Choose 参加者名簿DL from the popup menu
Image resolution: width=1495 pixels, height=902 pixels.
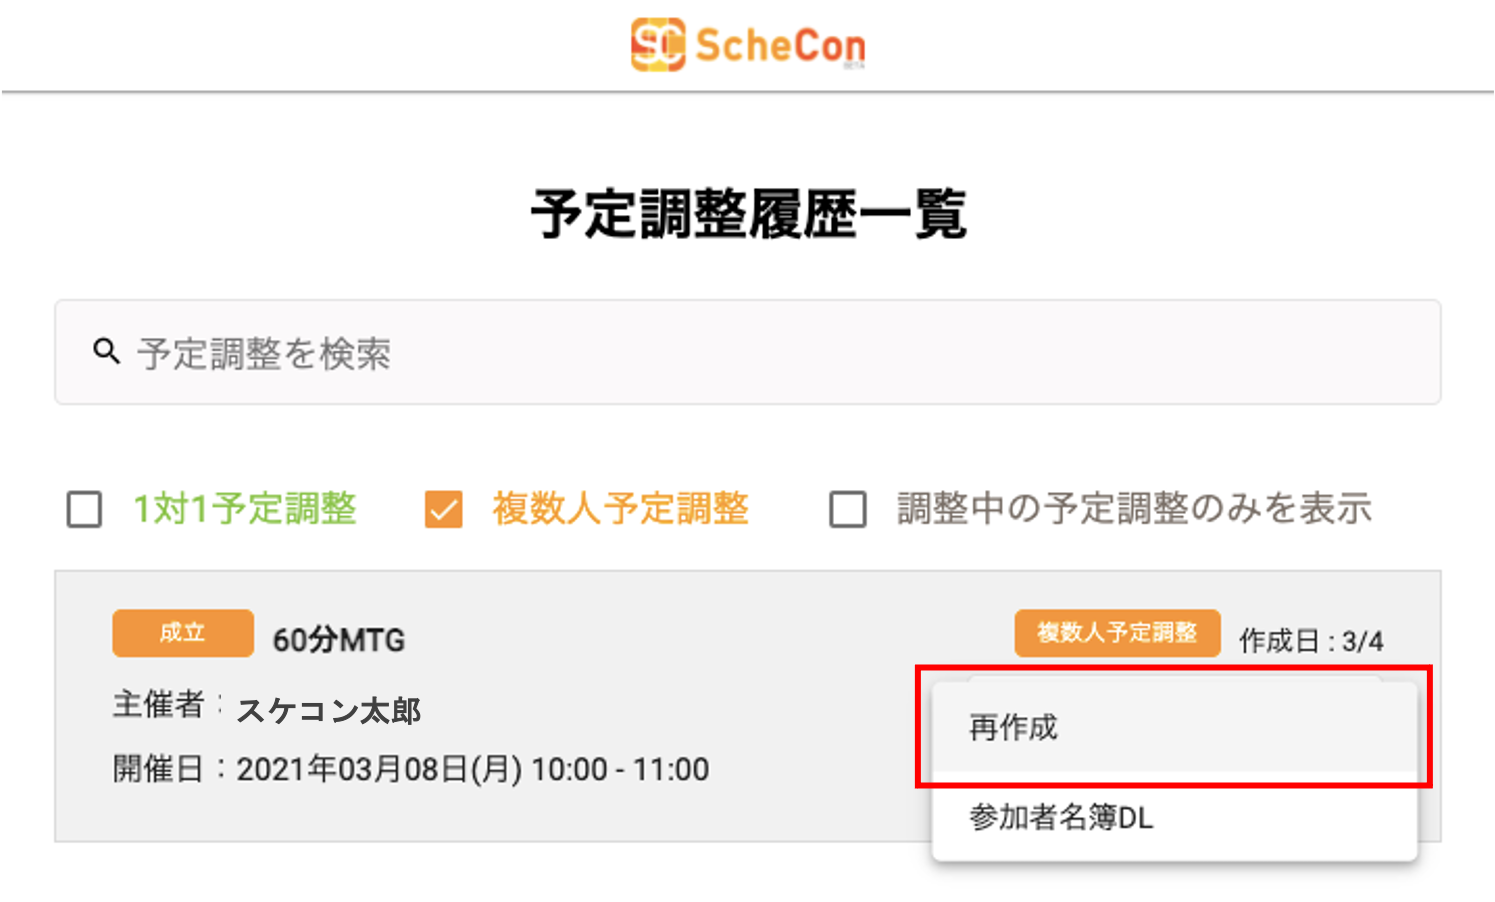[1061, 818]
